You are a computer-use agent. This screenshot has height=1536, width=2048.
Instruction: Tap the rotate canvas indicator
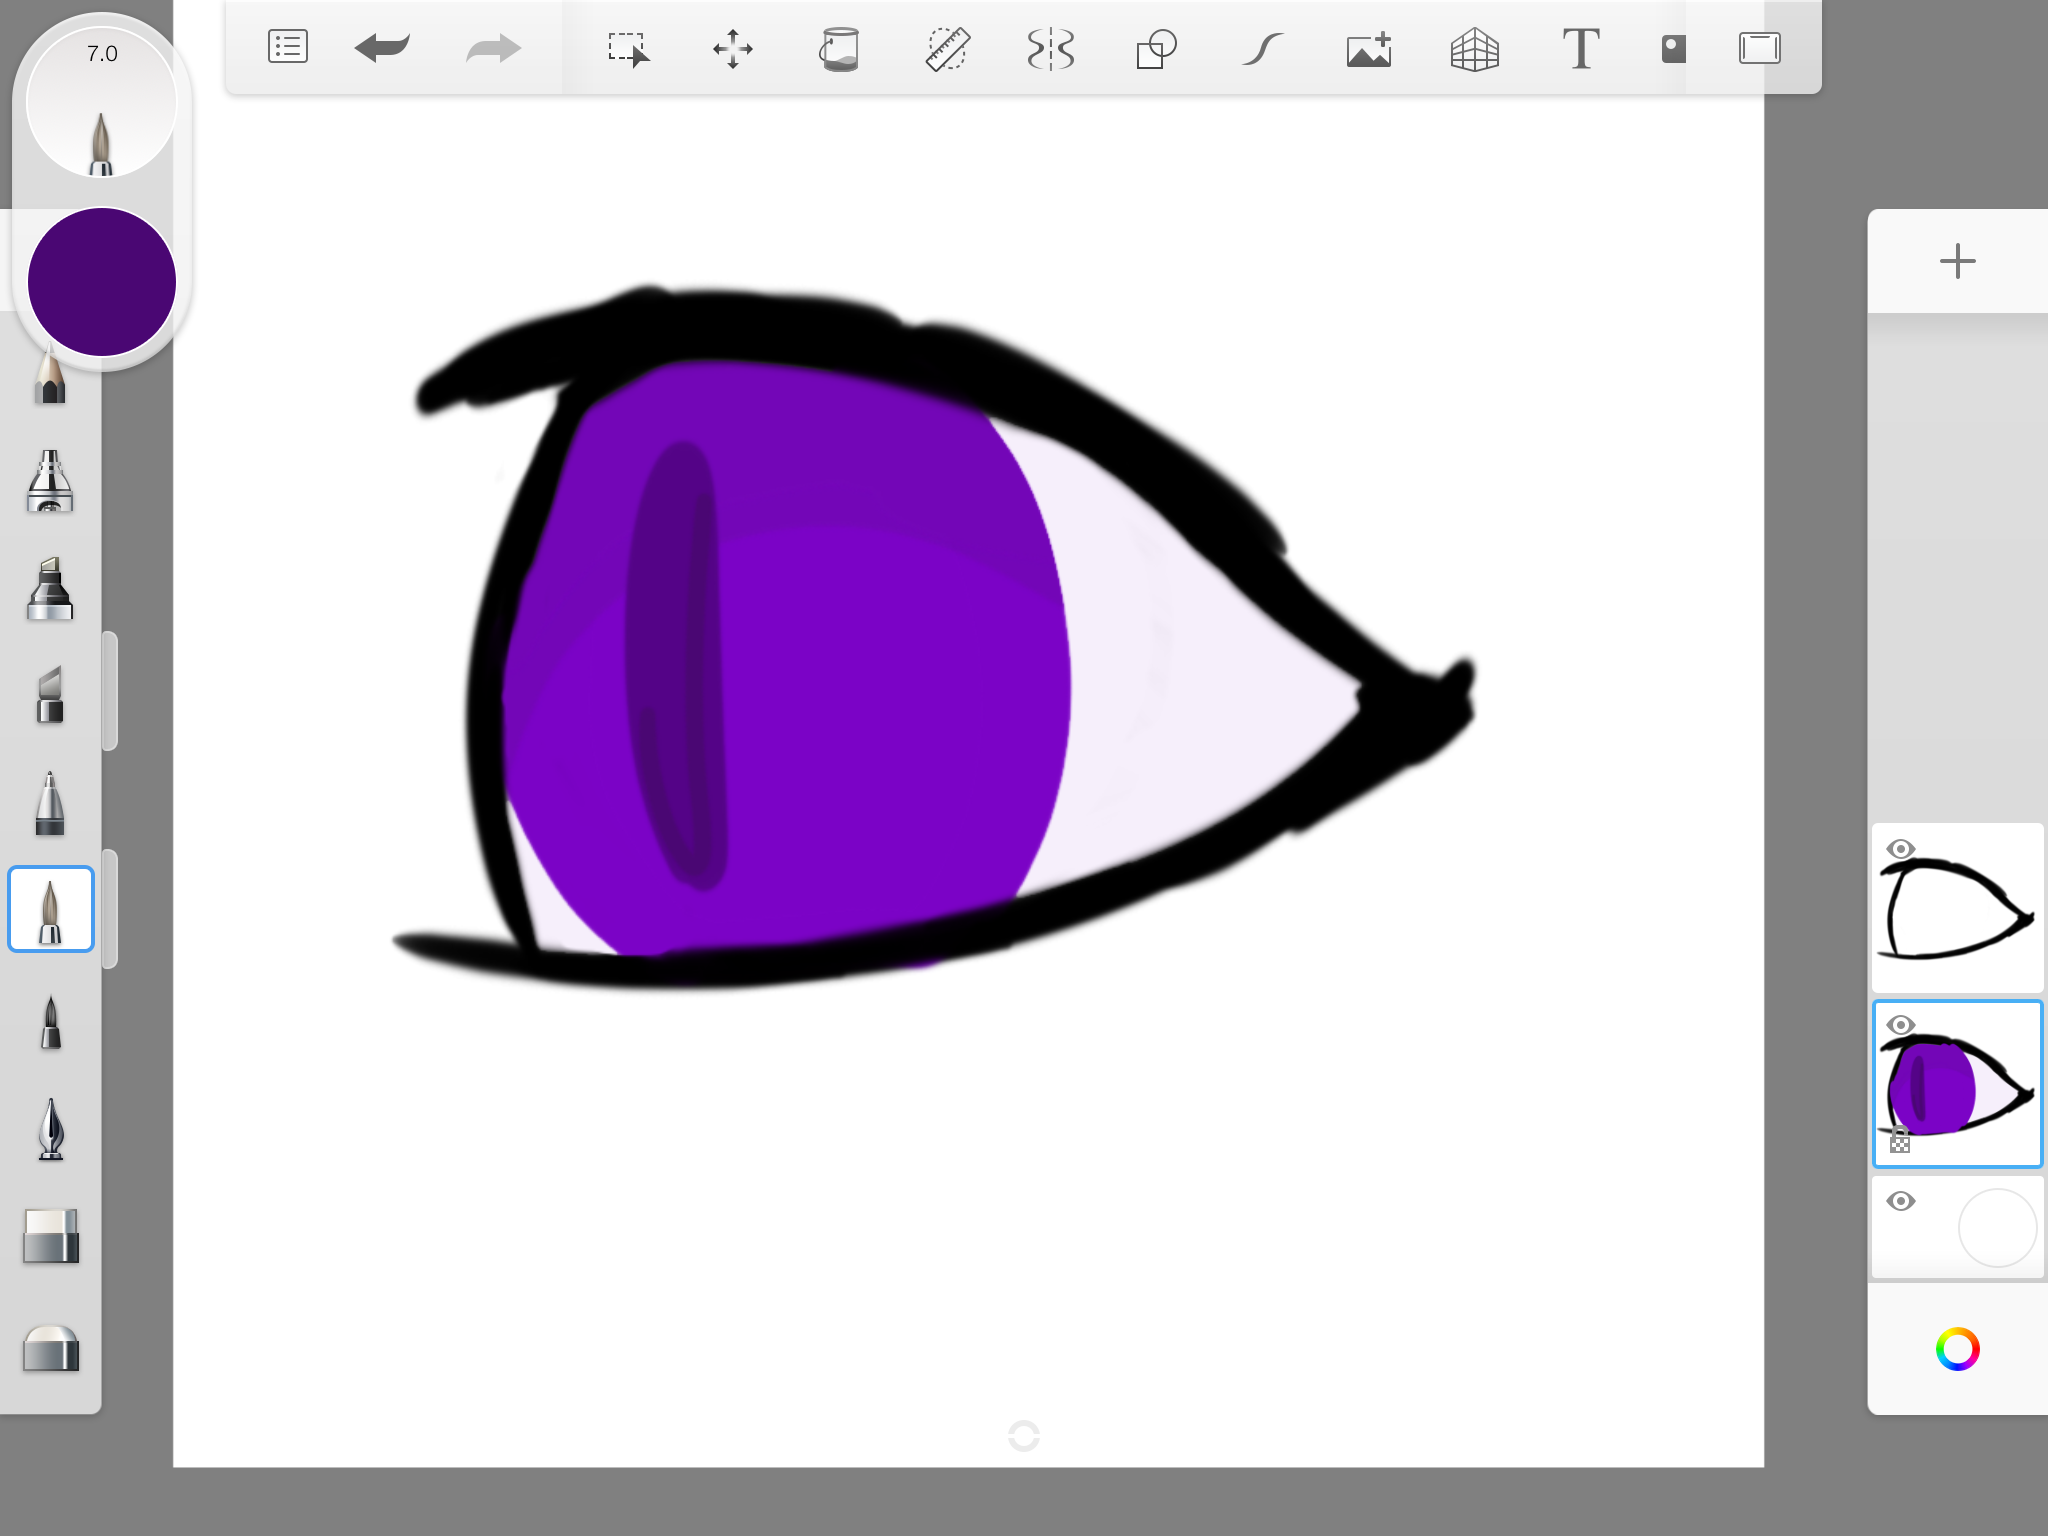point(1024,1436)
